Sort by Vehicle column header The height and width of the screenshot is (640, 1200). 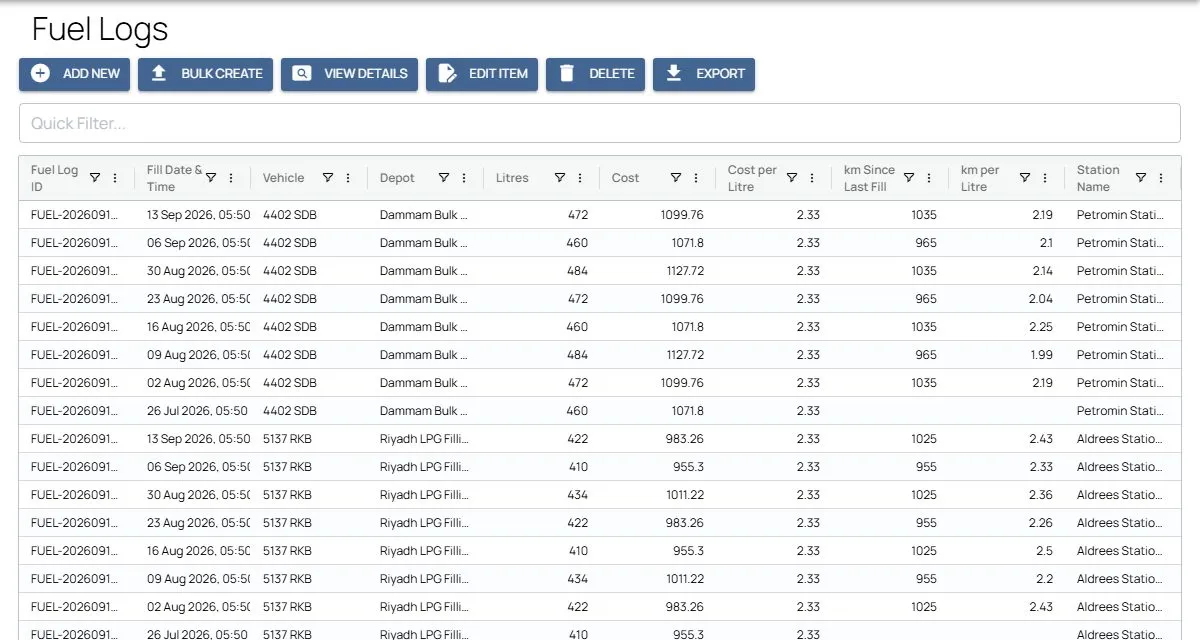point(283,178)
